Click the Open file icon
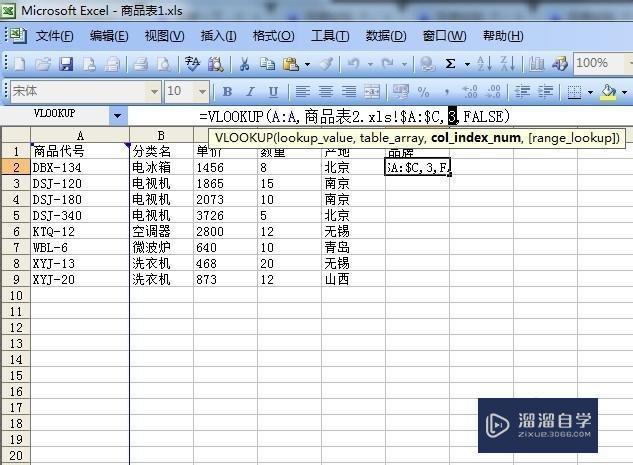The width and height of the screenshot is (633, 465). (x=43, y=64)
